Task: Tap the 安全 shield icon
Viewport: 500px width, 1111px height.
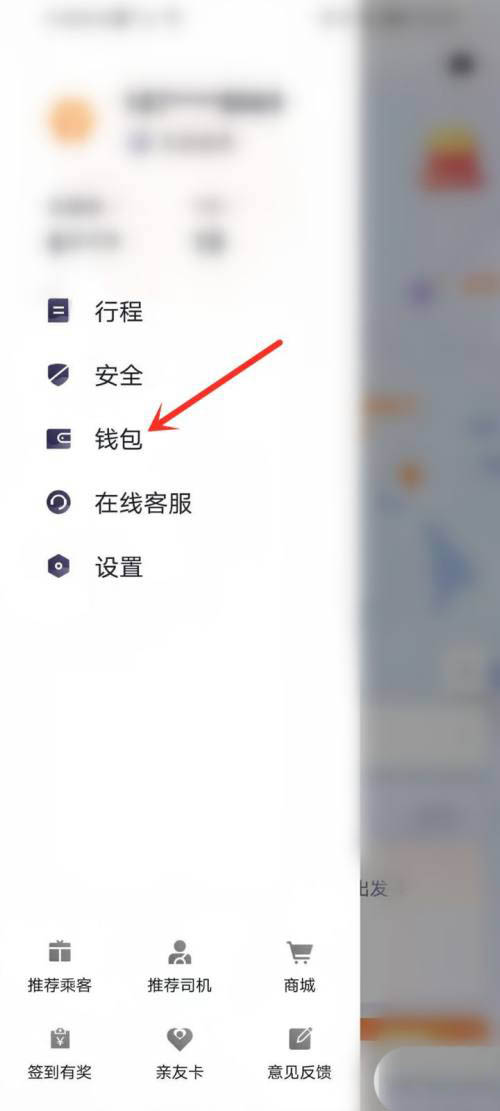Action: 58,375
